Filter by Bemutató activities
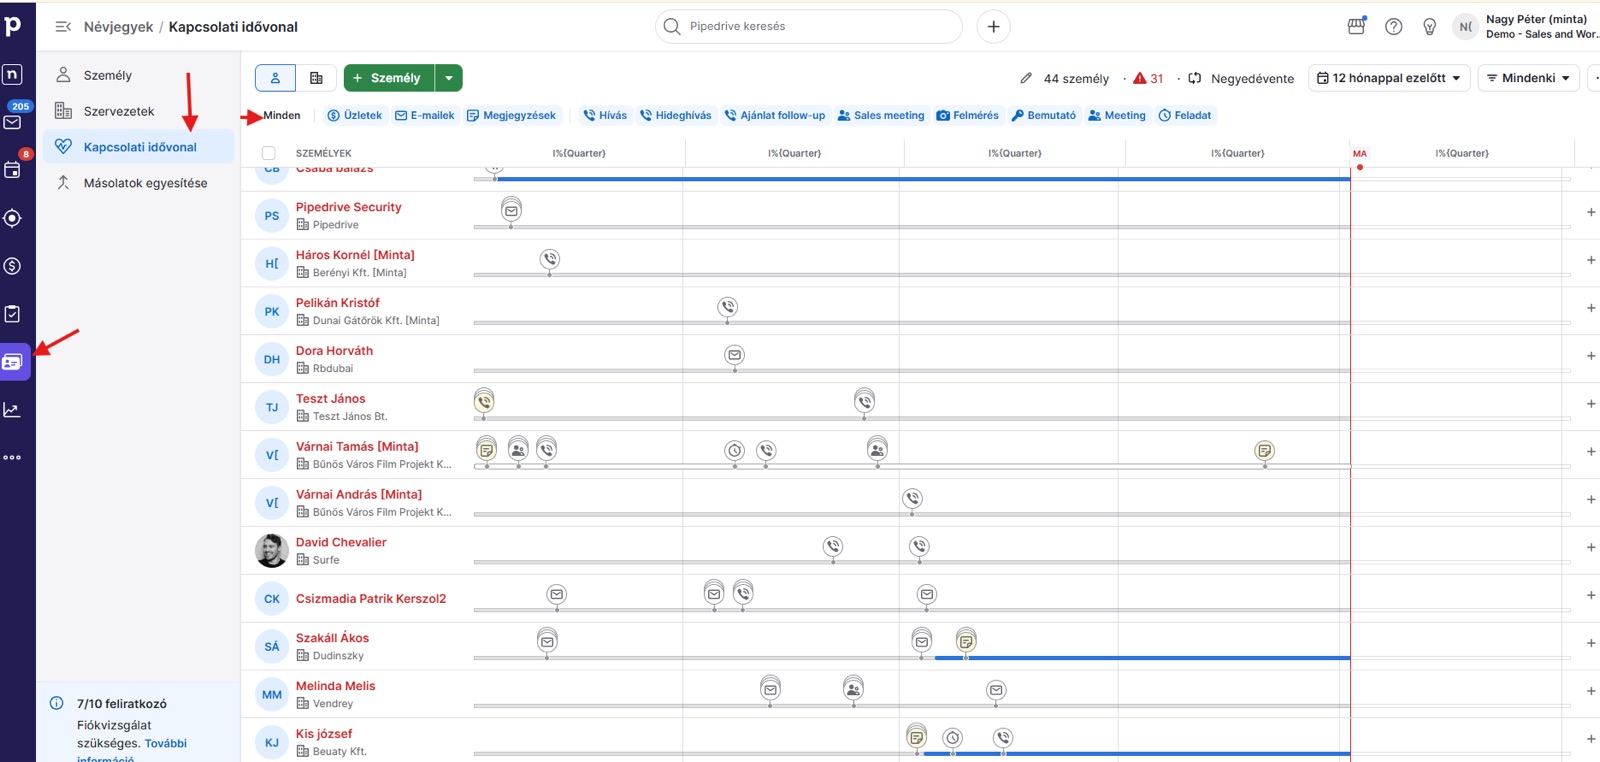This screenshot has height=762, width=1600. point(1044,115)
